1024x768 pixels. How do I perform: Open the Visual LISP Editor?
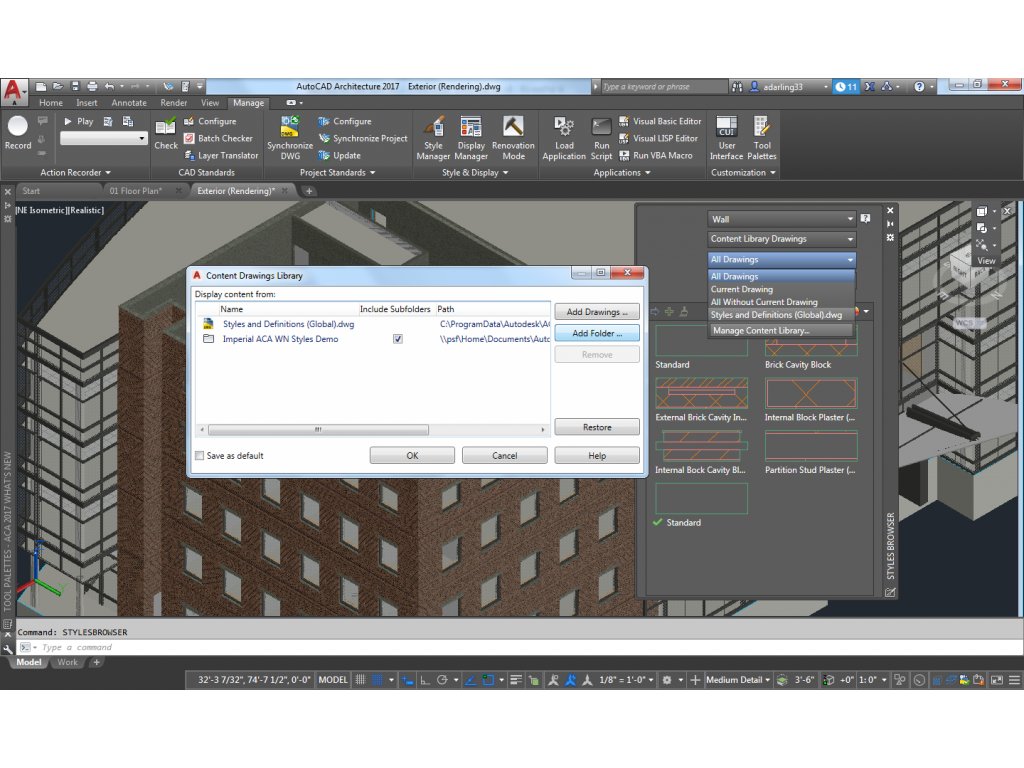(658, 138)
